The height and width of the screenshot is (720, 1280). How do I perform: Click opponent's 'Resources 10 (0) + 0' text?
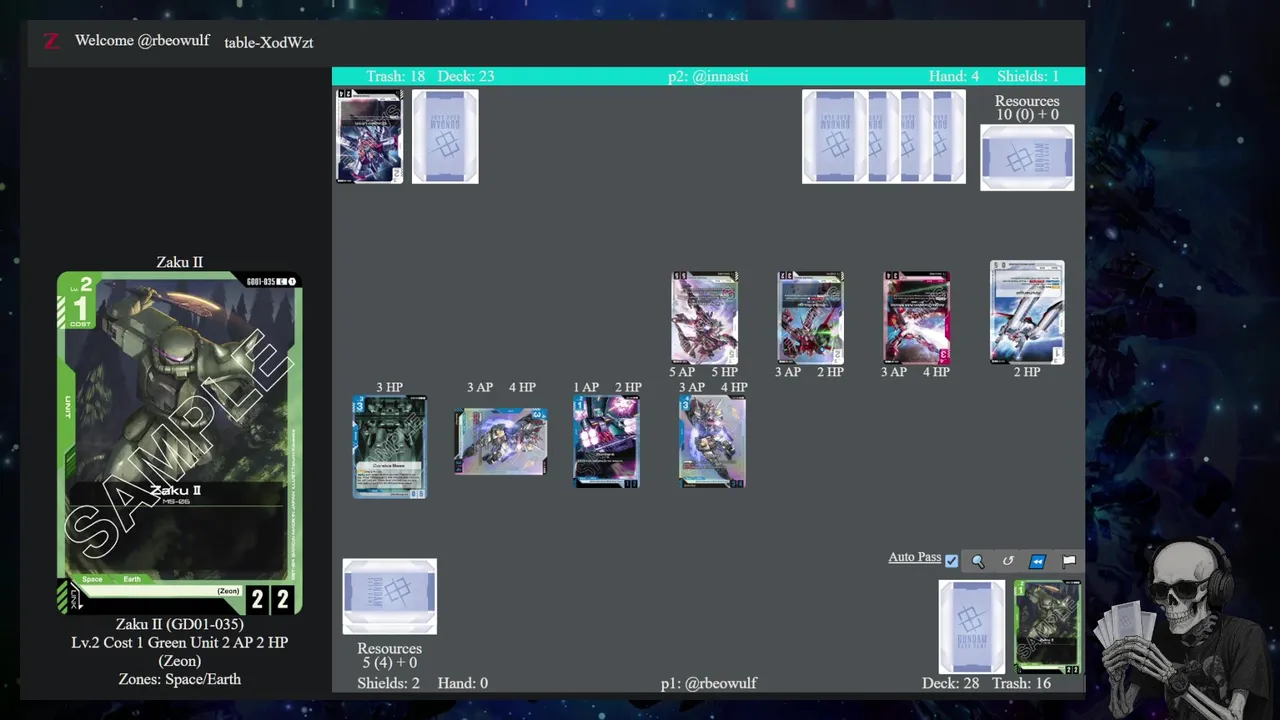click(x=1027, y=108)
